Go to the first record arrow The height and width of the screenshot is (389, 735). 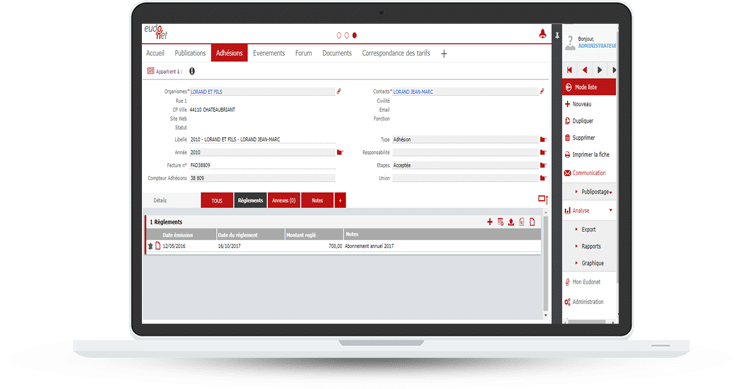tap(570, 70)
